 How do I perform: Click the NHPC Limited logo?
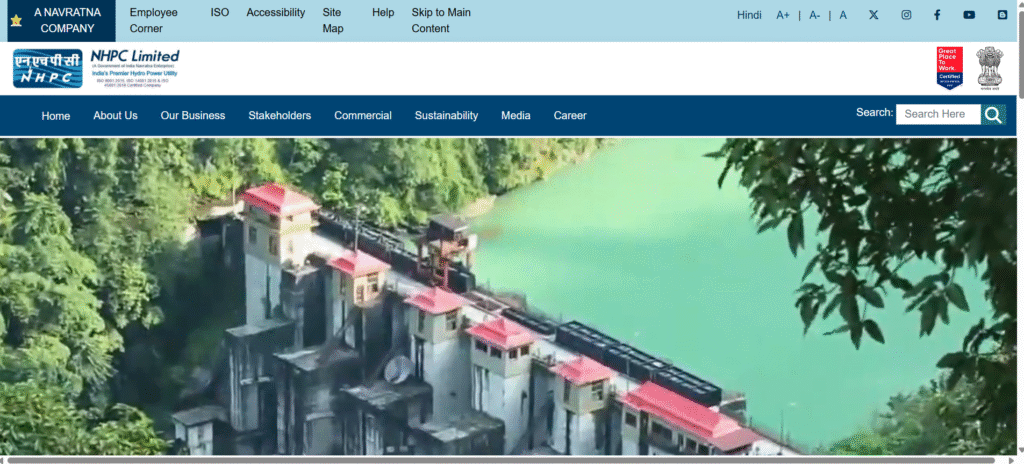[96, 68]
